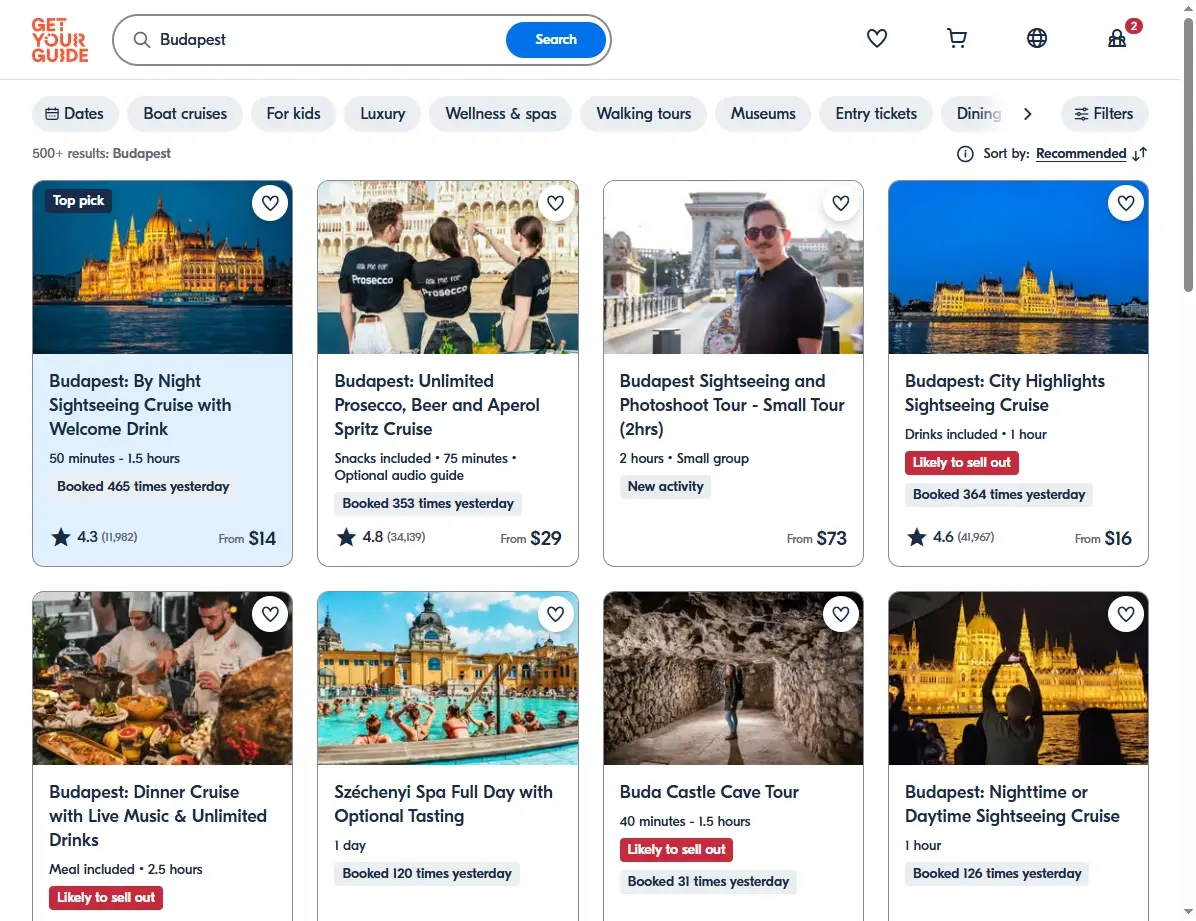Open Budapest Sightseeing and Photoshoot Tour title
This screenshot has width=1196, height=921.
click(x=732, y=405)
